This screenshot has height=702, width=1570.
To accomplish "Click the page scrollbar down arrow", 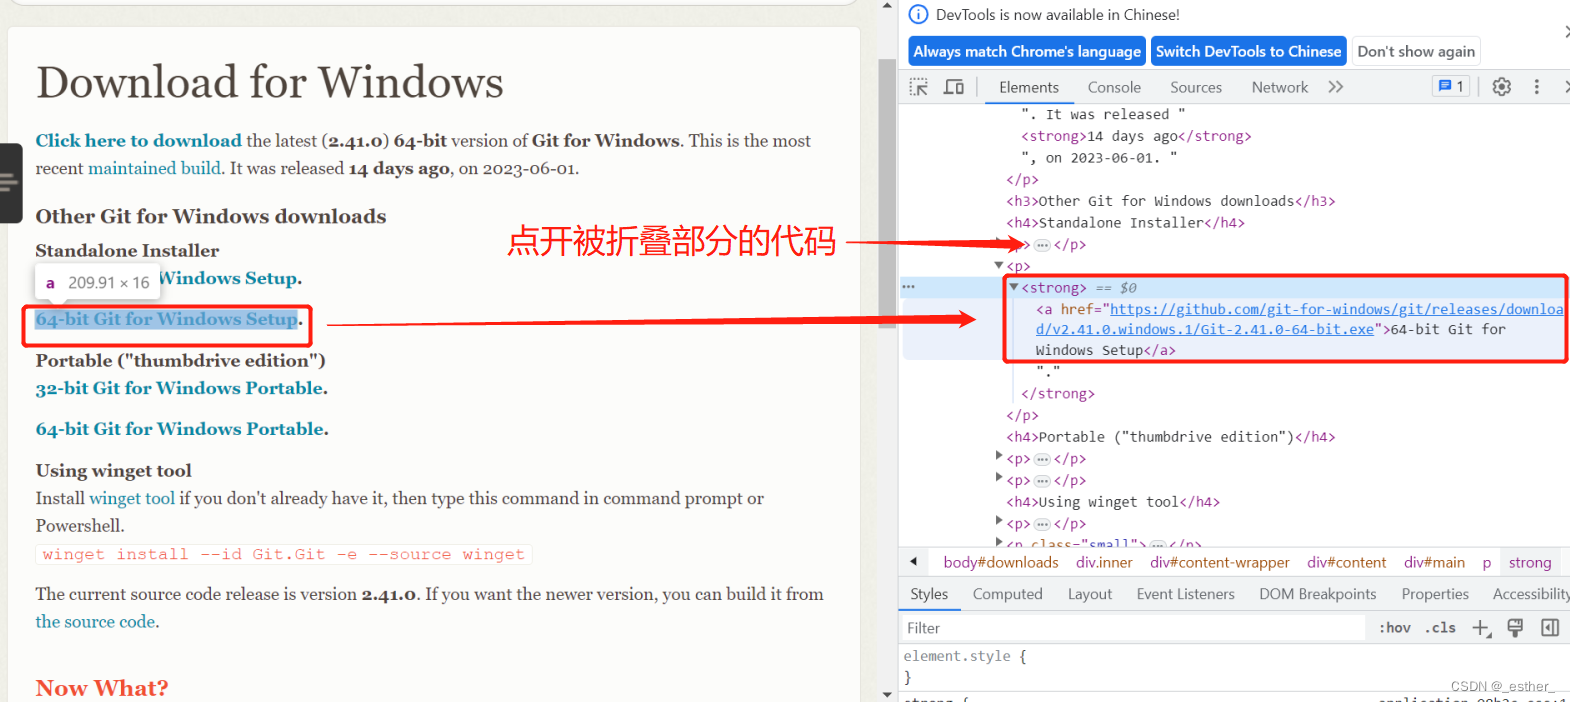I will pos(887,694).
